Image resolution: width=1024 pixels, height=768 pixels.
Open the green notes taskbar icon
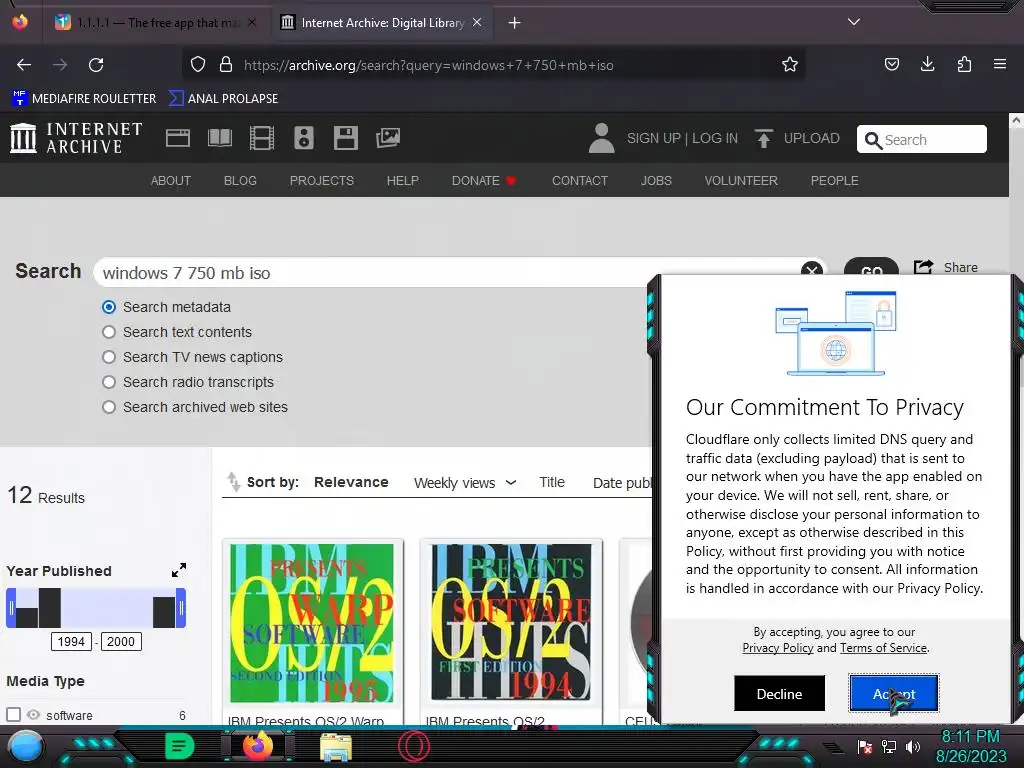[x=180, y=746]
